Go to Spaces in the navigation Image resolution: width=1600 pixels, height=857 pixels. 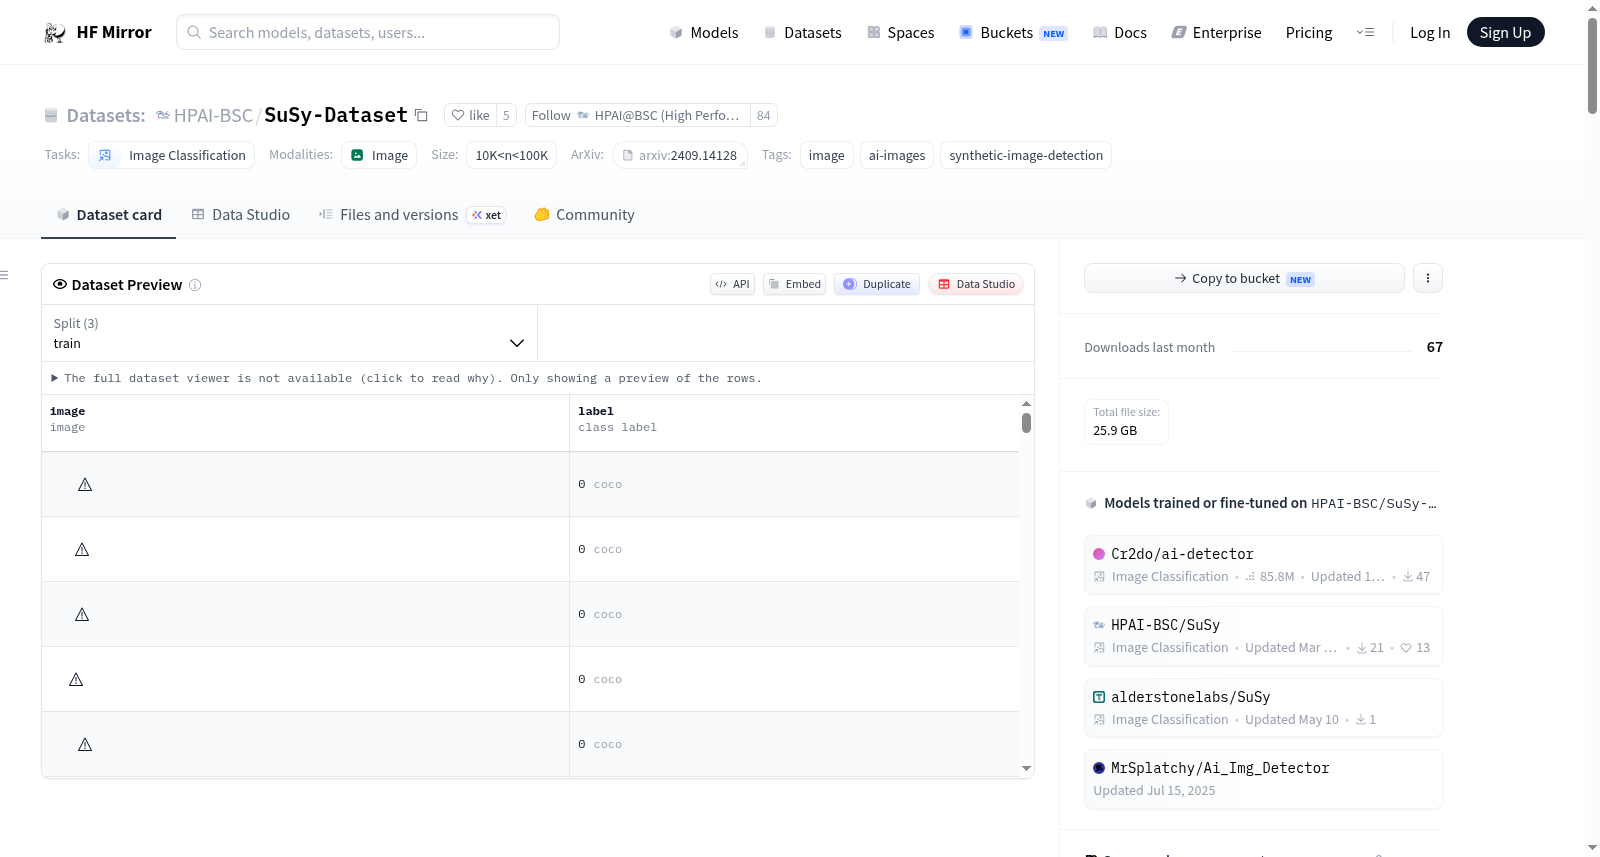coord(901,33)
